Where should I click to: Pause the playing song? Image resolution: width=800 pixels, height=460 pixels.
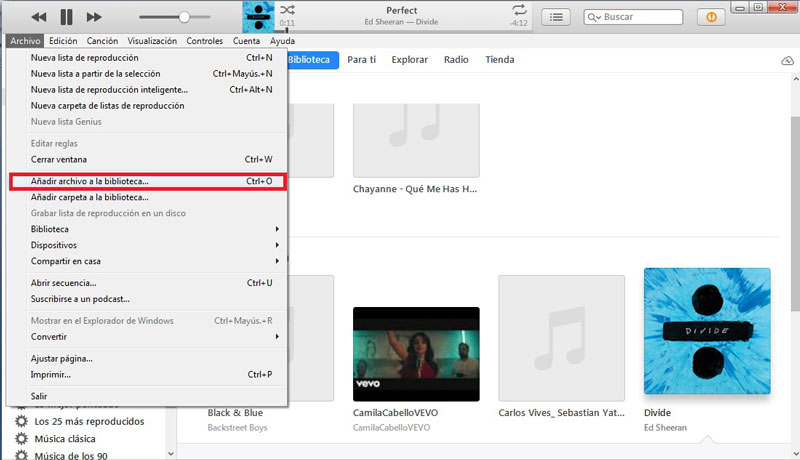pos(66,17)
